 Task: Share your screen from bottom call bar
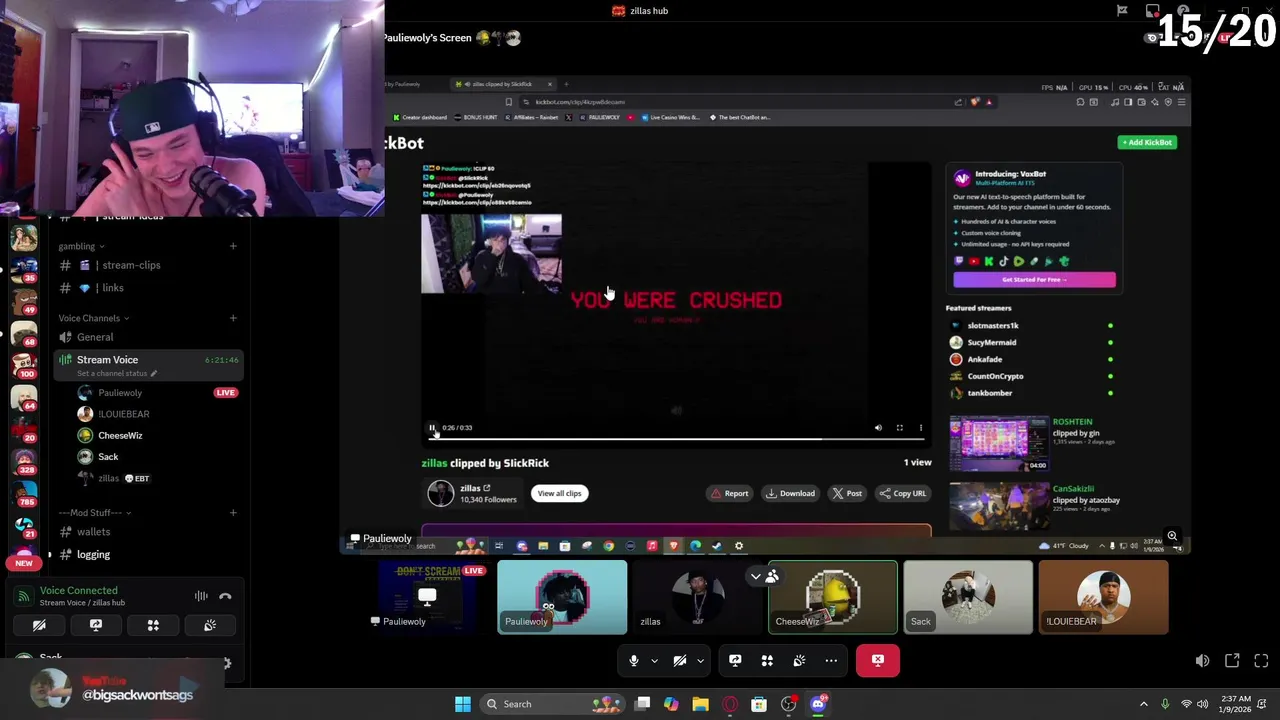[x=735, y=660]
